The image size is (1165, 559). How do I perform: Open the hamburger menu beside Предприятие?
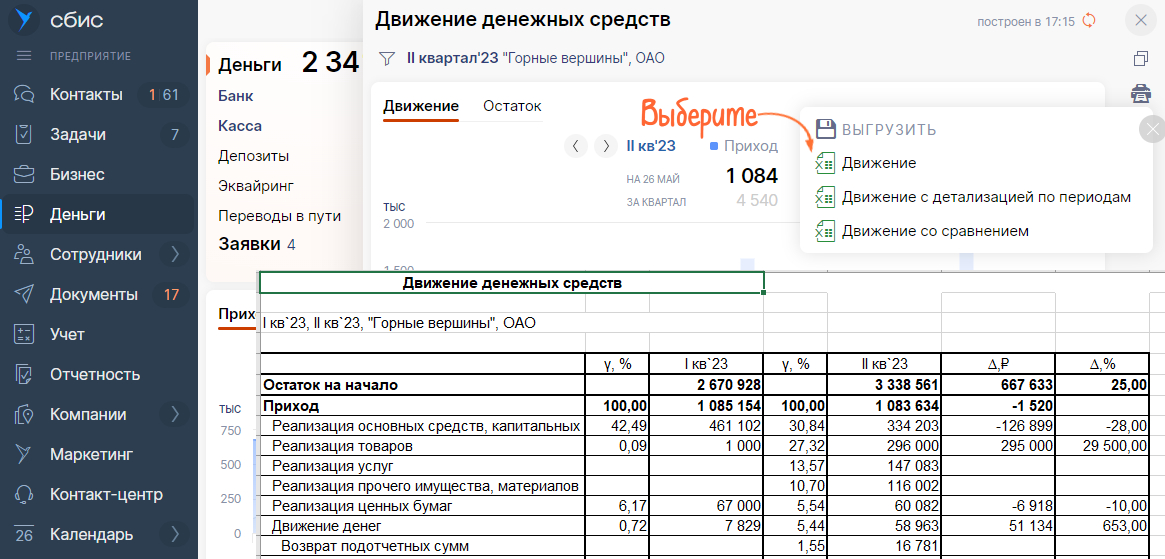[24, 56]
